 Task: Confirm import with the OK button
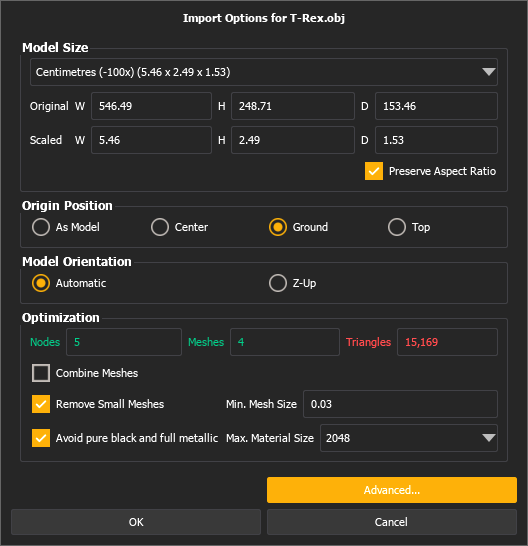click(x=136, y=522)
